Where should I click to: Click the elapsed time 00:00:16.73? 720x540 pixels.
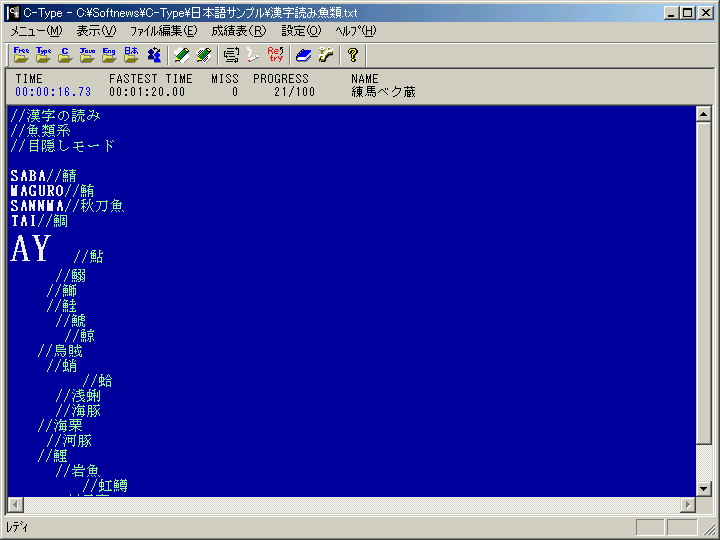click(53, 92)
